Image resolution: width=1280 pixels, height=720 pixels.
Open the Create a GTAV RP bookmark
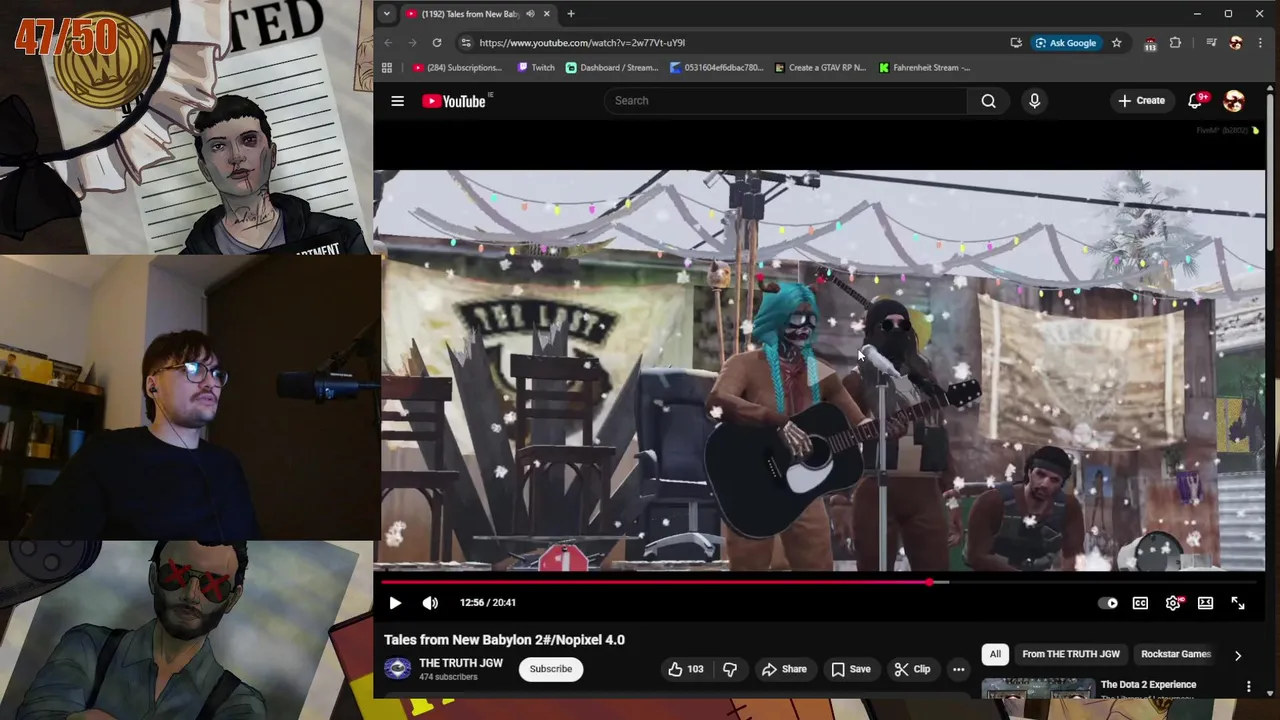pyautogui.click(x=819, y=68)
